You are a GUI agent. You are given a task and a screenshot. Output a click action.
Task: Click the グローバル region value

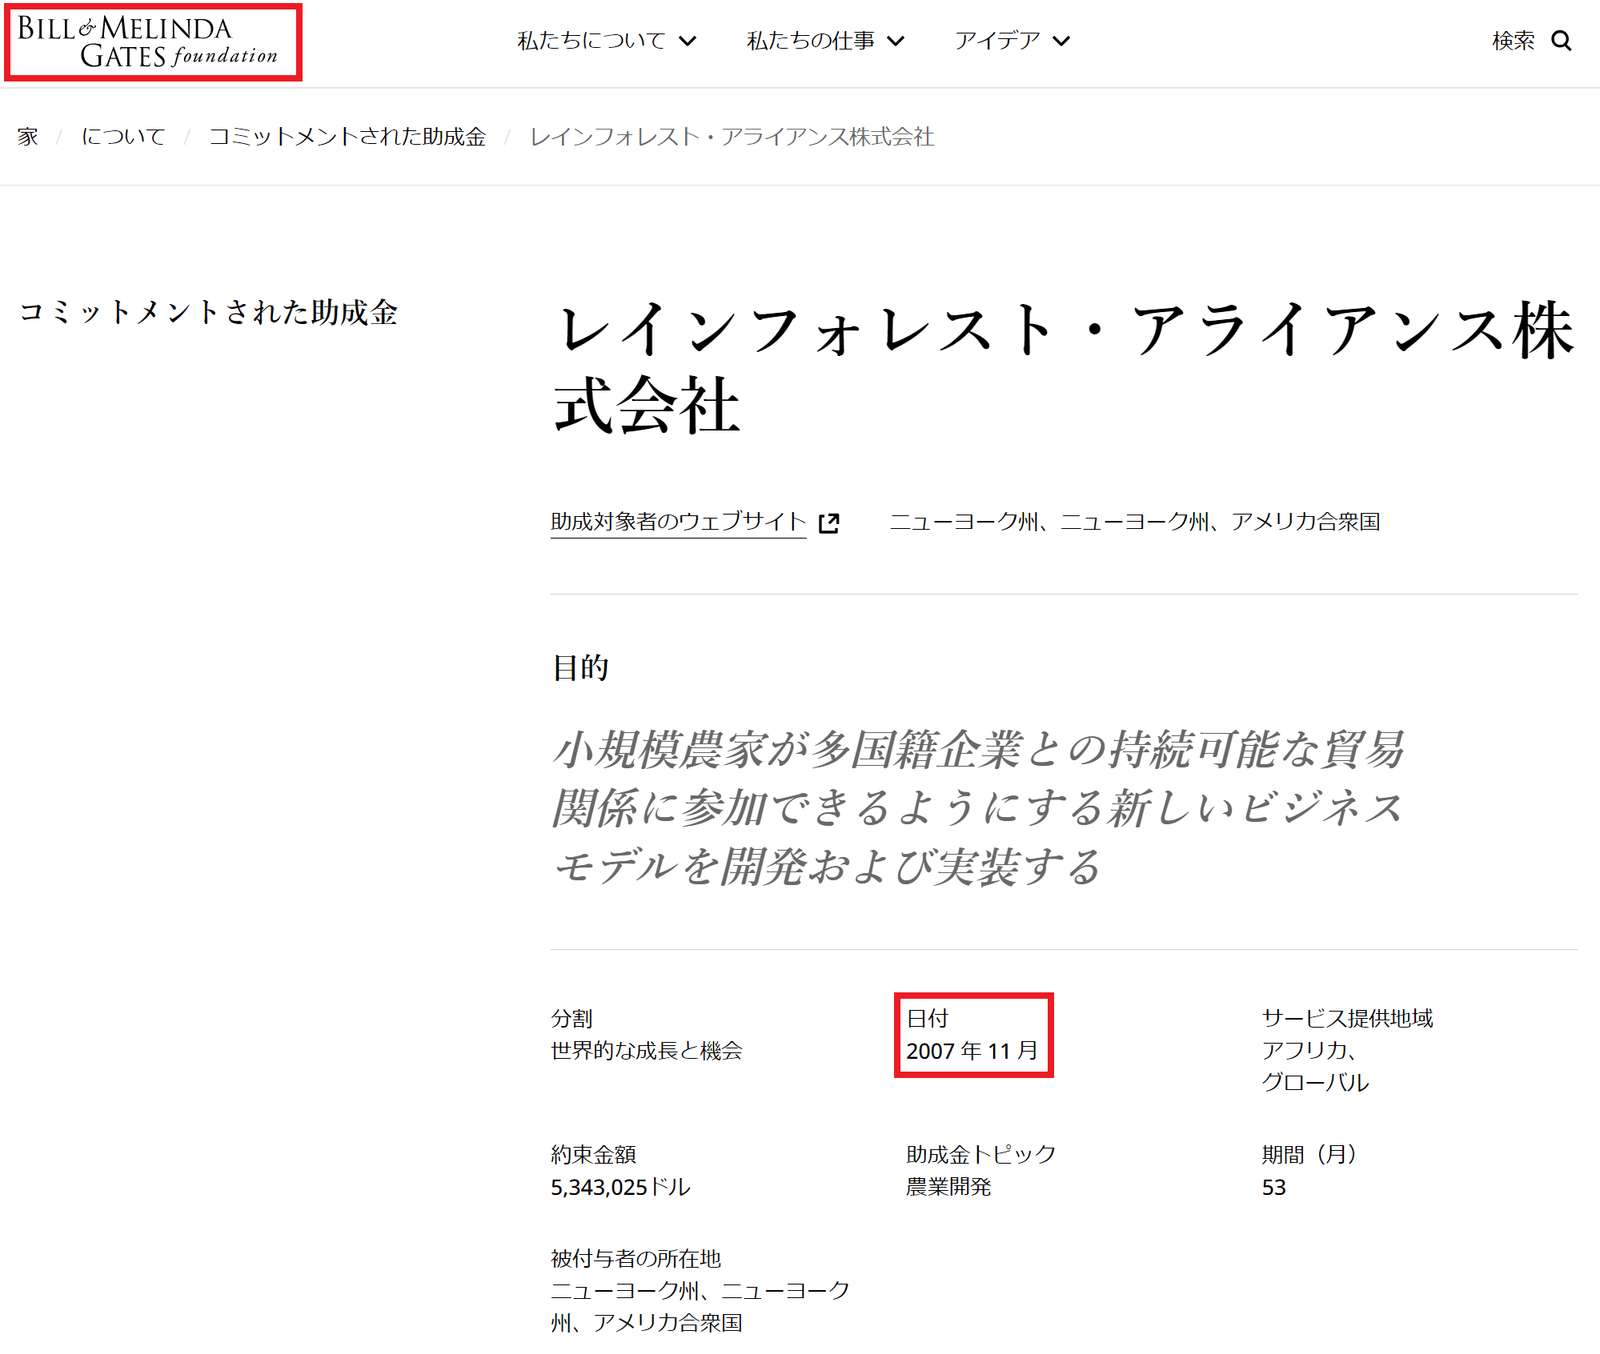[1315, 1082]
